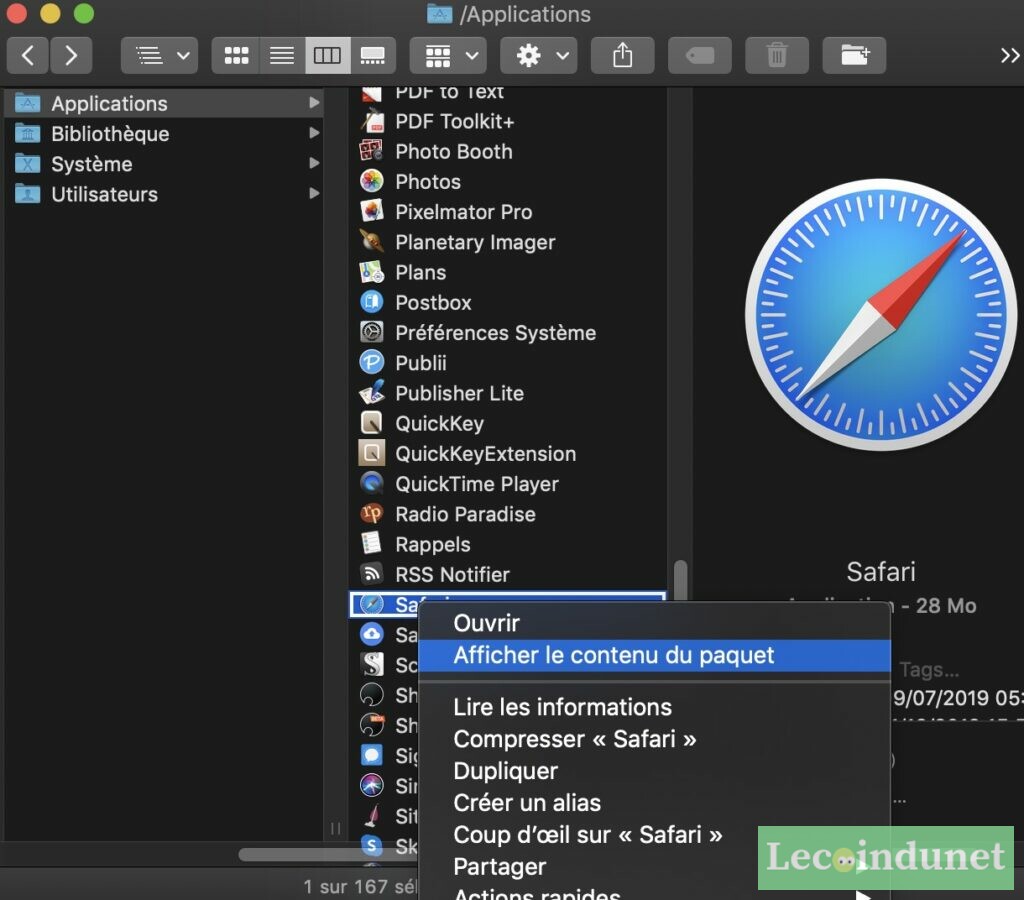Expand arrow beside Applications folder
The width and height of the screenshot is (1024, 900).
tap(314, 103)
